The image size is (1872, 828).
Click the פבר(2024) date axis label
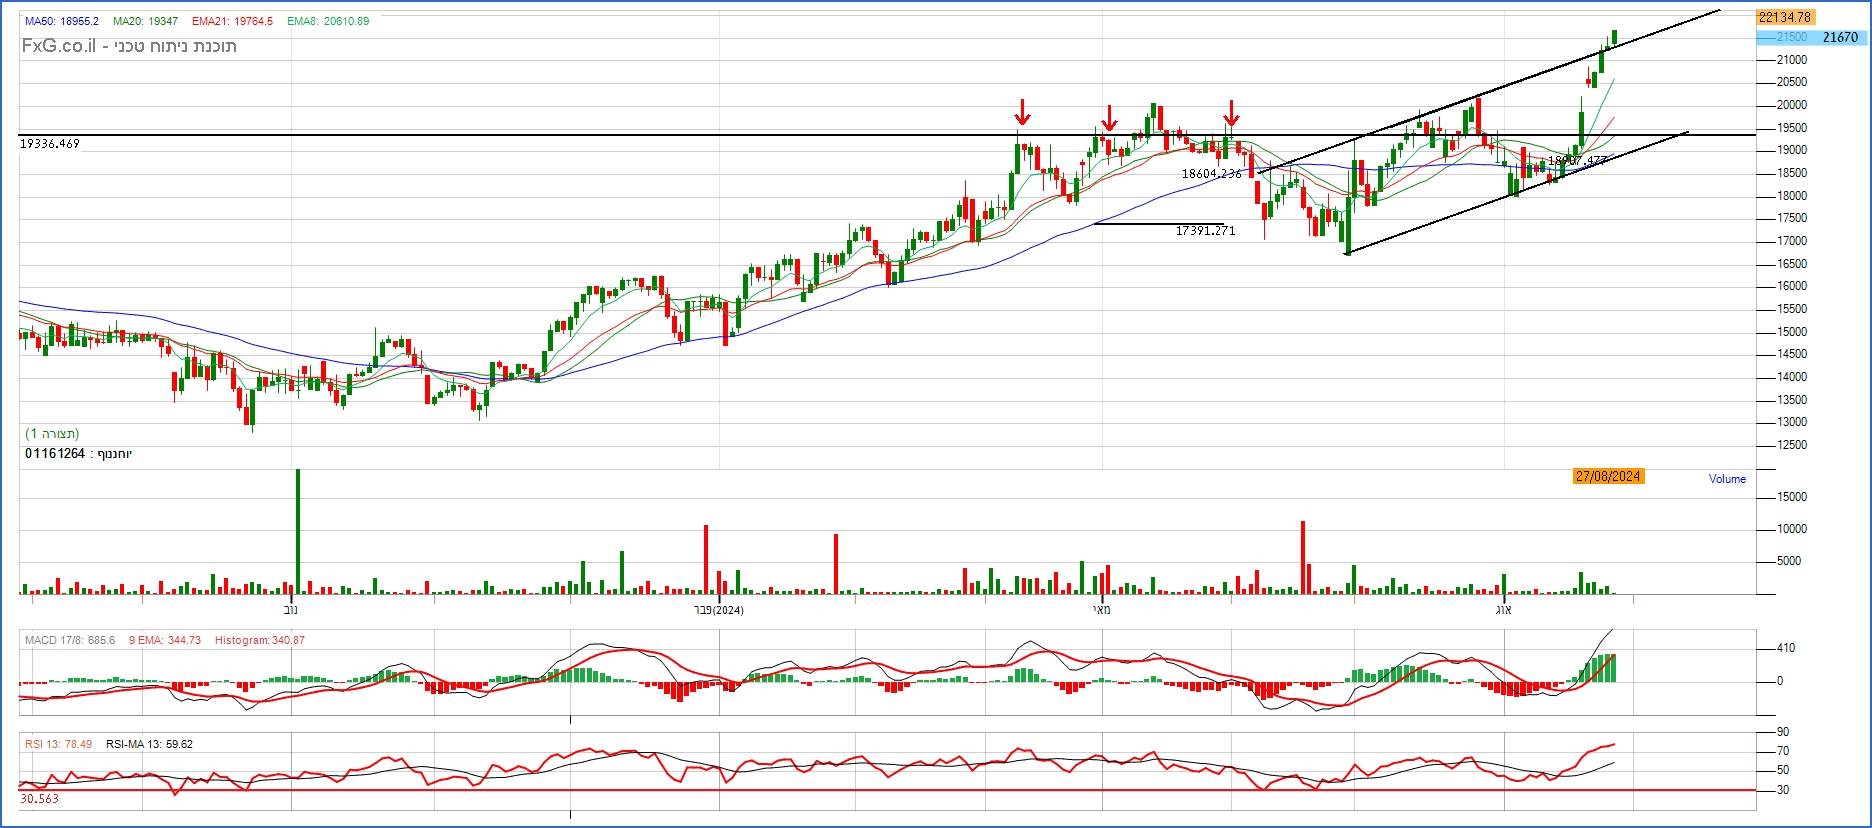point(715,609)
